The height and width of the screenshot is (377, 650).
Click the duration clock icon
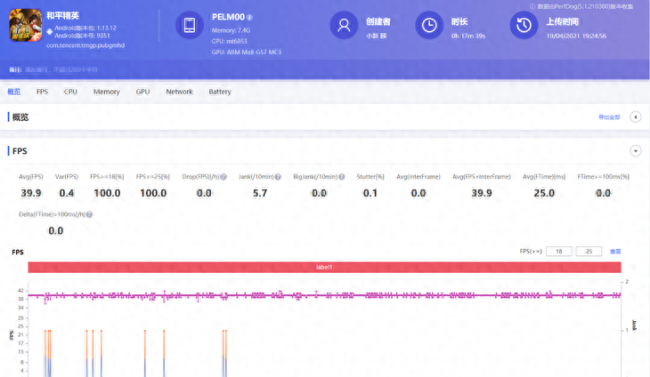click(x=429, y=25)
